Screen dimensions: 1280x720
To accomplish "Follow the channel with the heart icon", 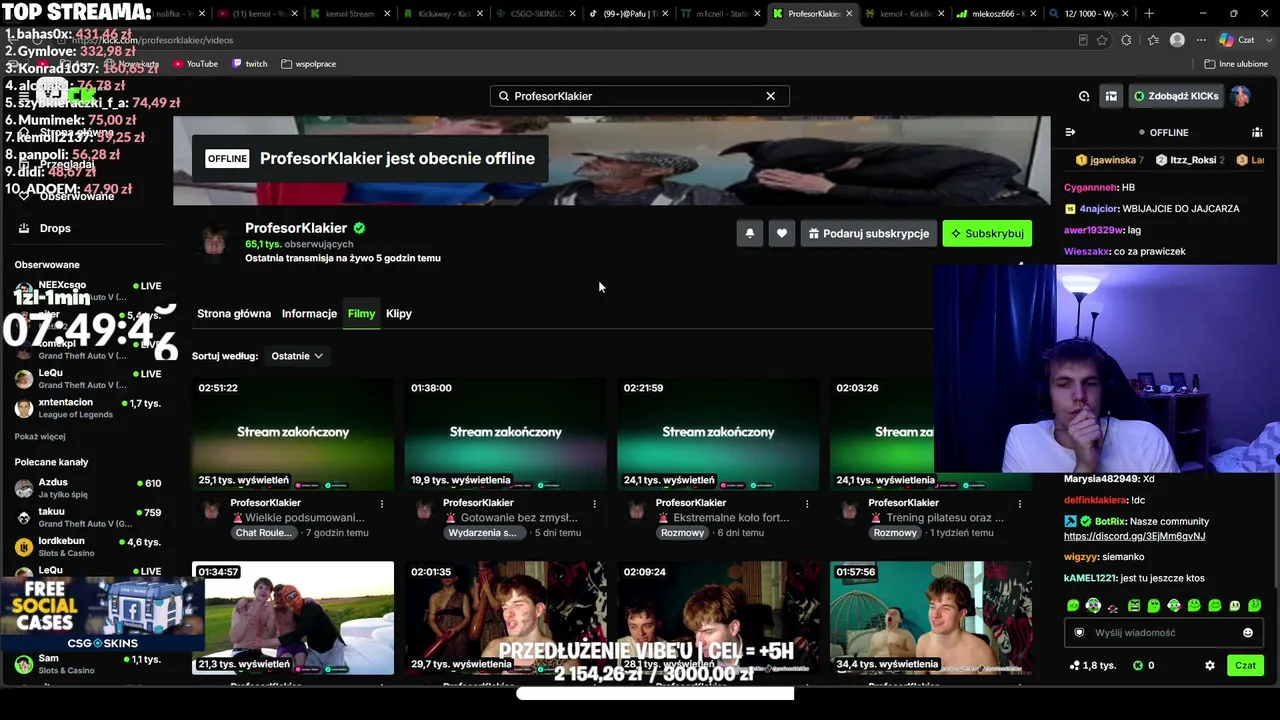I will point(782,233).
